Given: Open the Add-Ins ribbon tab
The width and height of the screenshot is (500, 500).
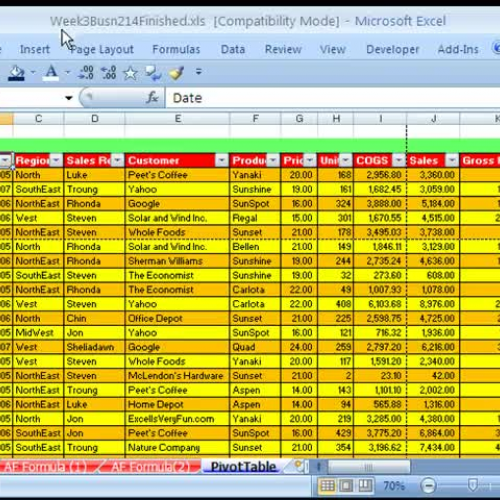Looking at the screenshot, I should coord(458,49).
